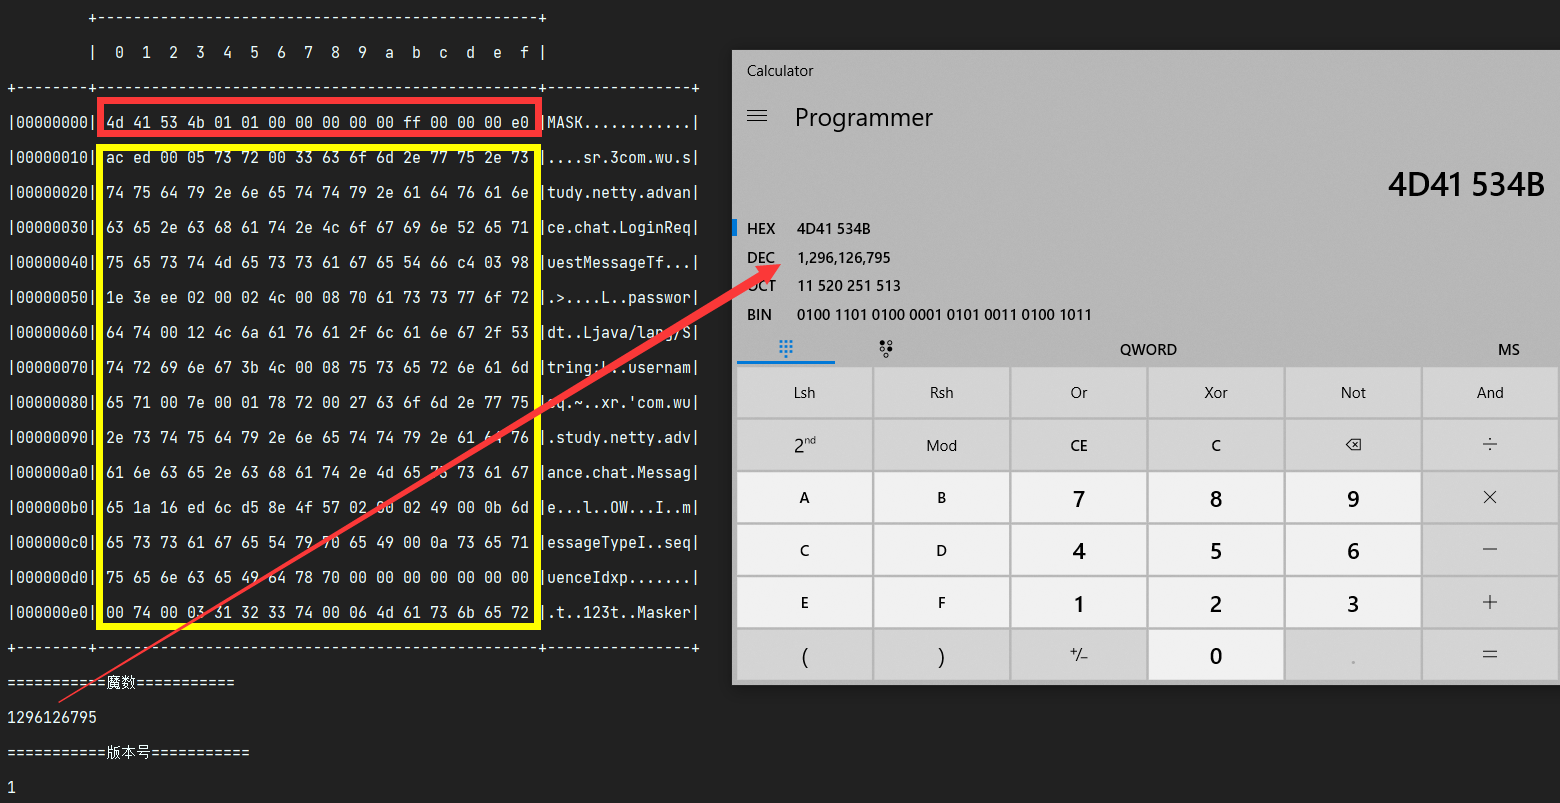Click the digit 1 key
Screen dimensions: 1560x803
[1078, 603]
